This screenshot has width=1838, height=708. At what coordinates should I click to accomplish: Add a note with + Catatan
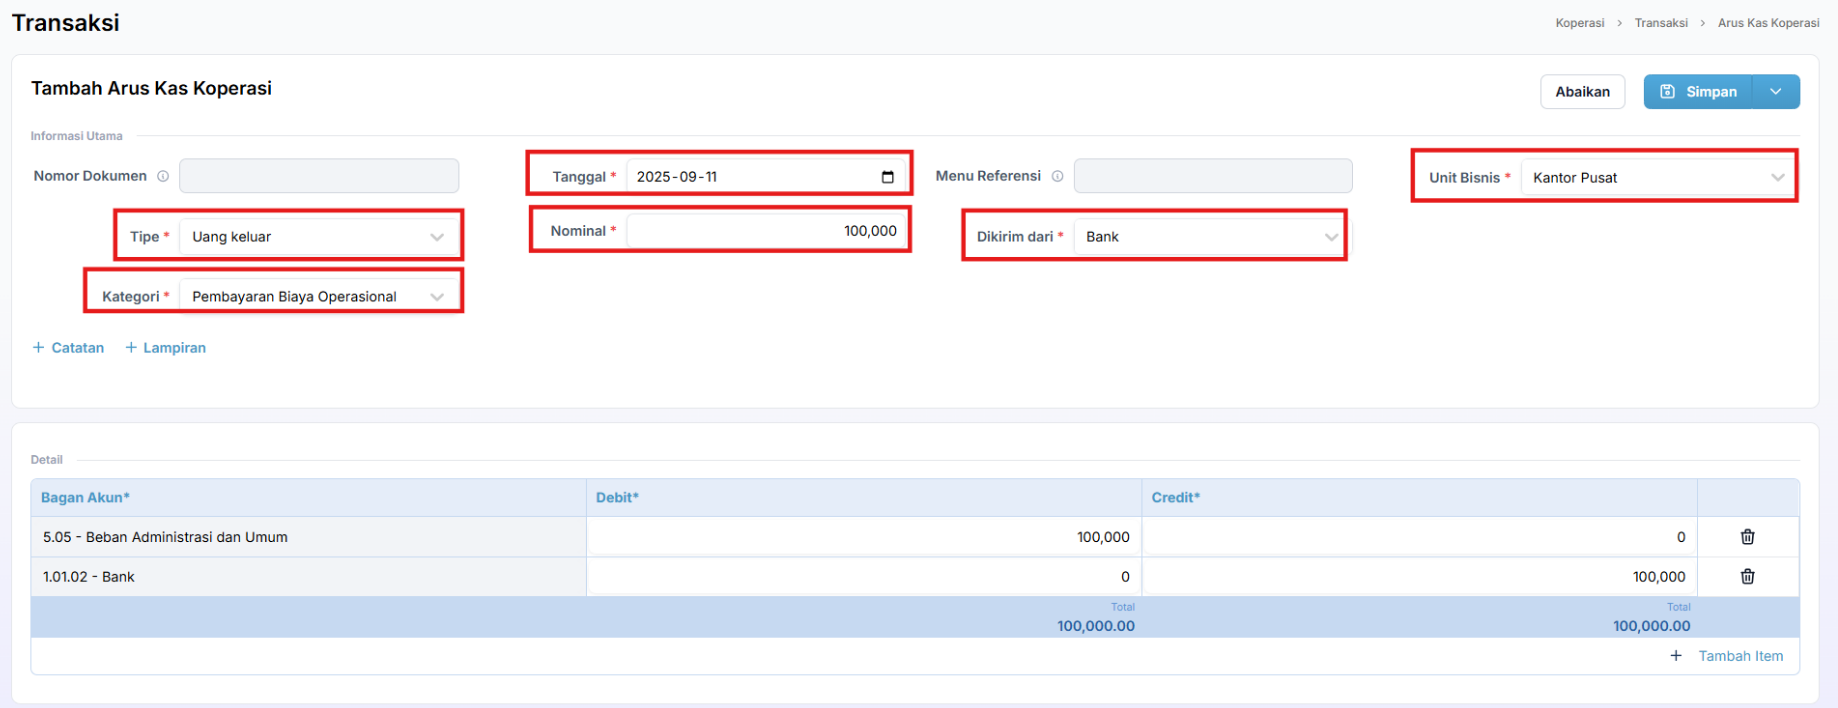(x=68, y=348)
